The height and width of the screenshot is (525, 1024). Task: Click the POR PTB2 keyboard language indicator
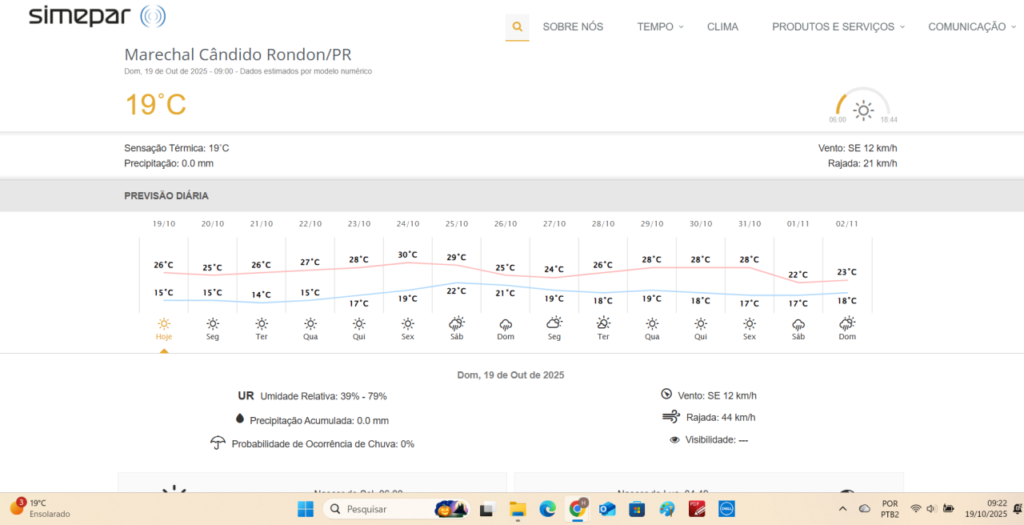[889, 509]
